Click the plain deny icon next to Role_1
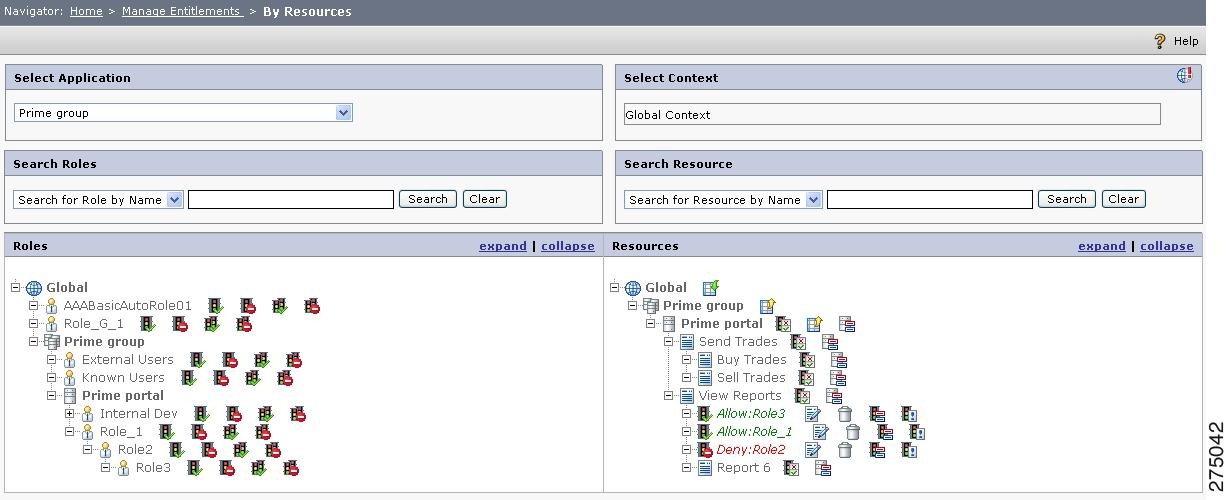The width and height of the screenshot is (1230, 500). click(199, 432)
